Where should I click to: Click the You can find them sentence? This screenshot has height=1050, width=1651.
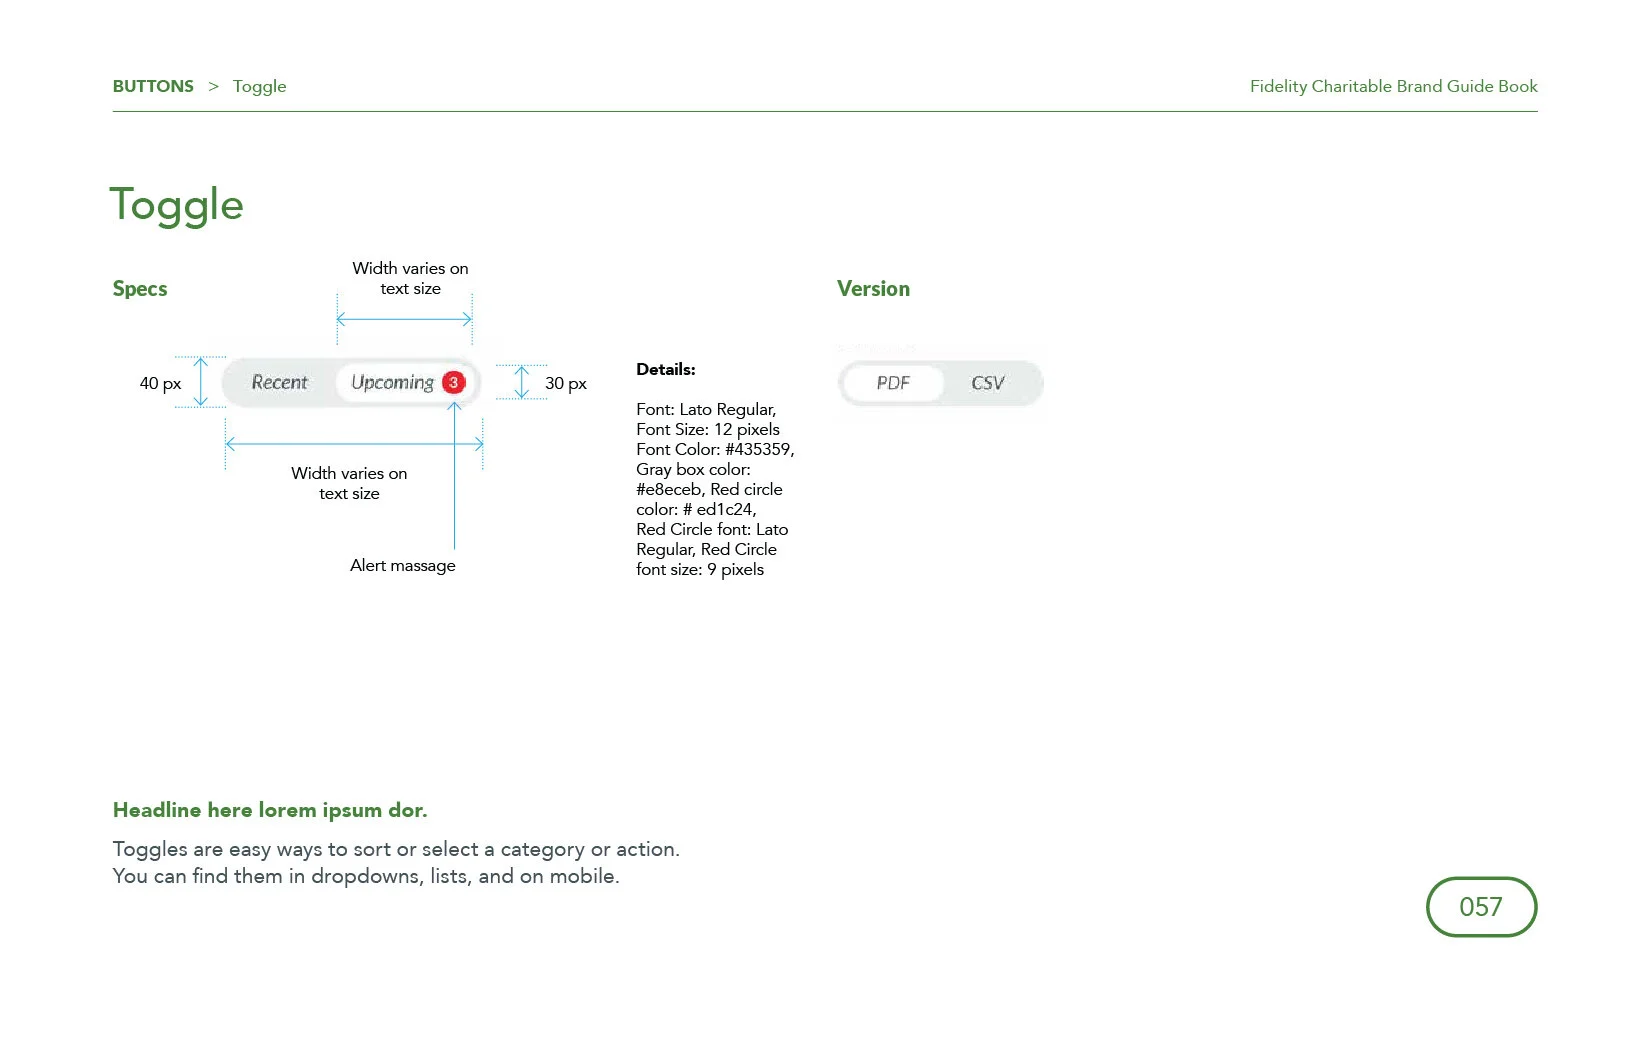(366, 876)
